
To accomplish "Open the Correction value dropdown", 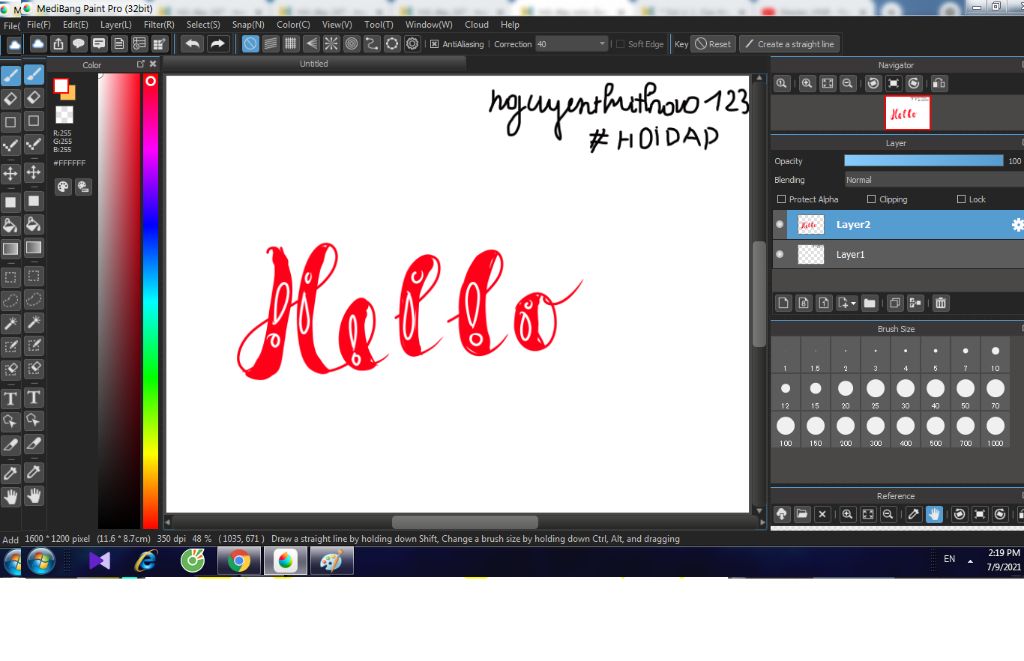I will point(602,44).
